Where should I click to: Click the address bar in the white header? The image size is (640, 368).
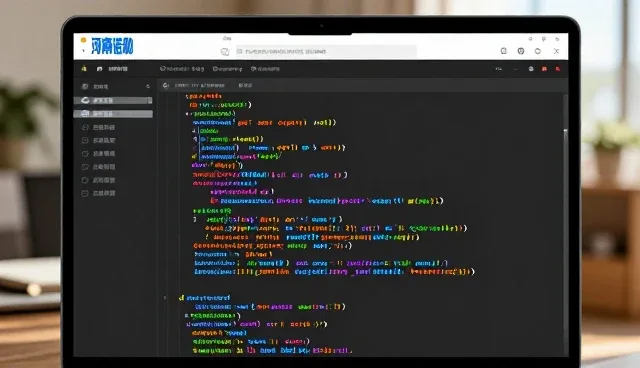[326, 51]
